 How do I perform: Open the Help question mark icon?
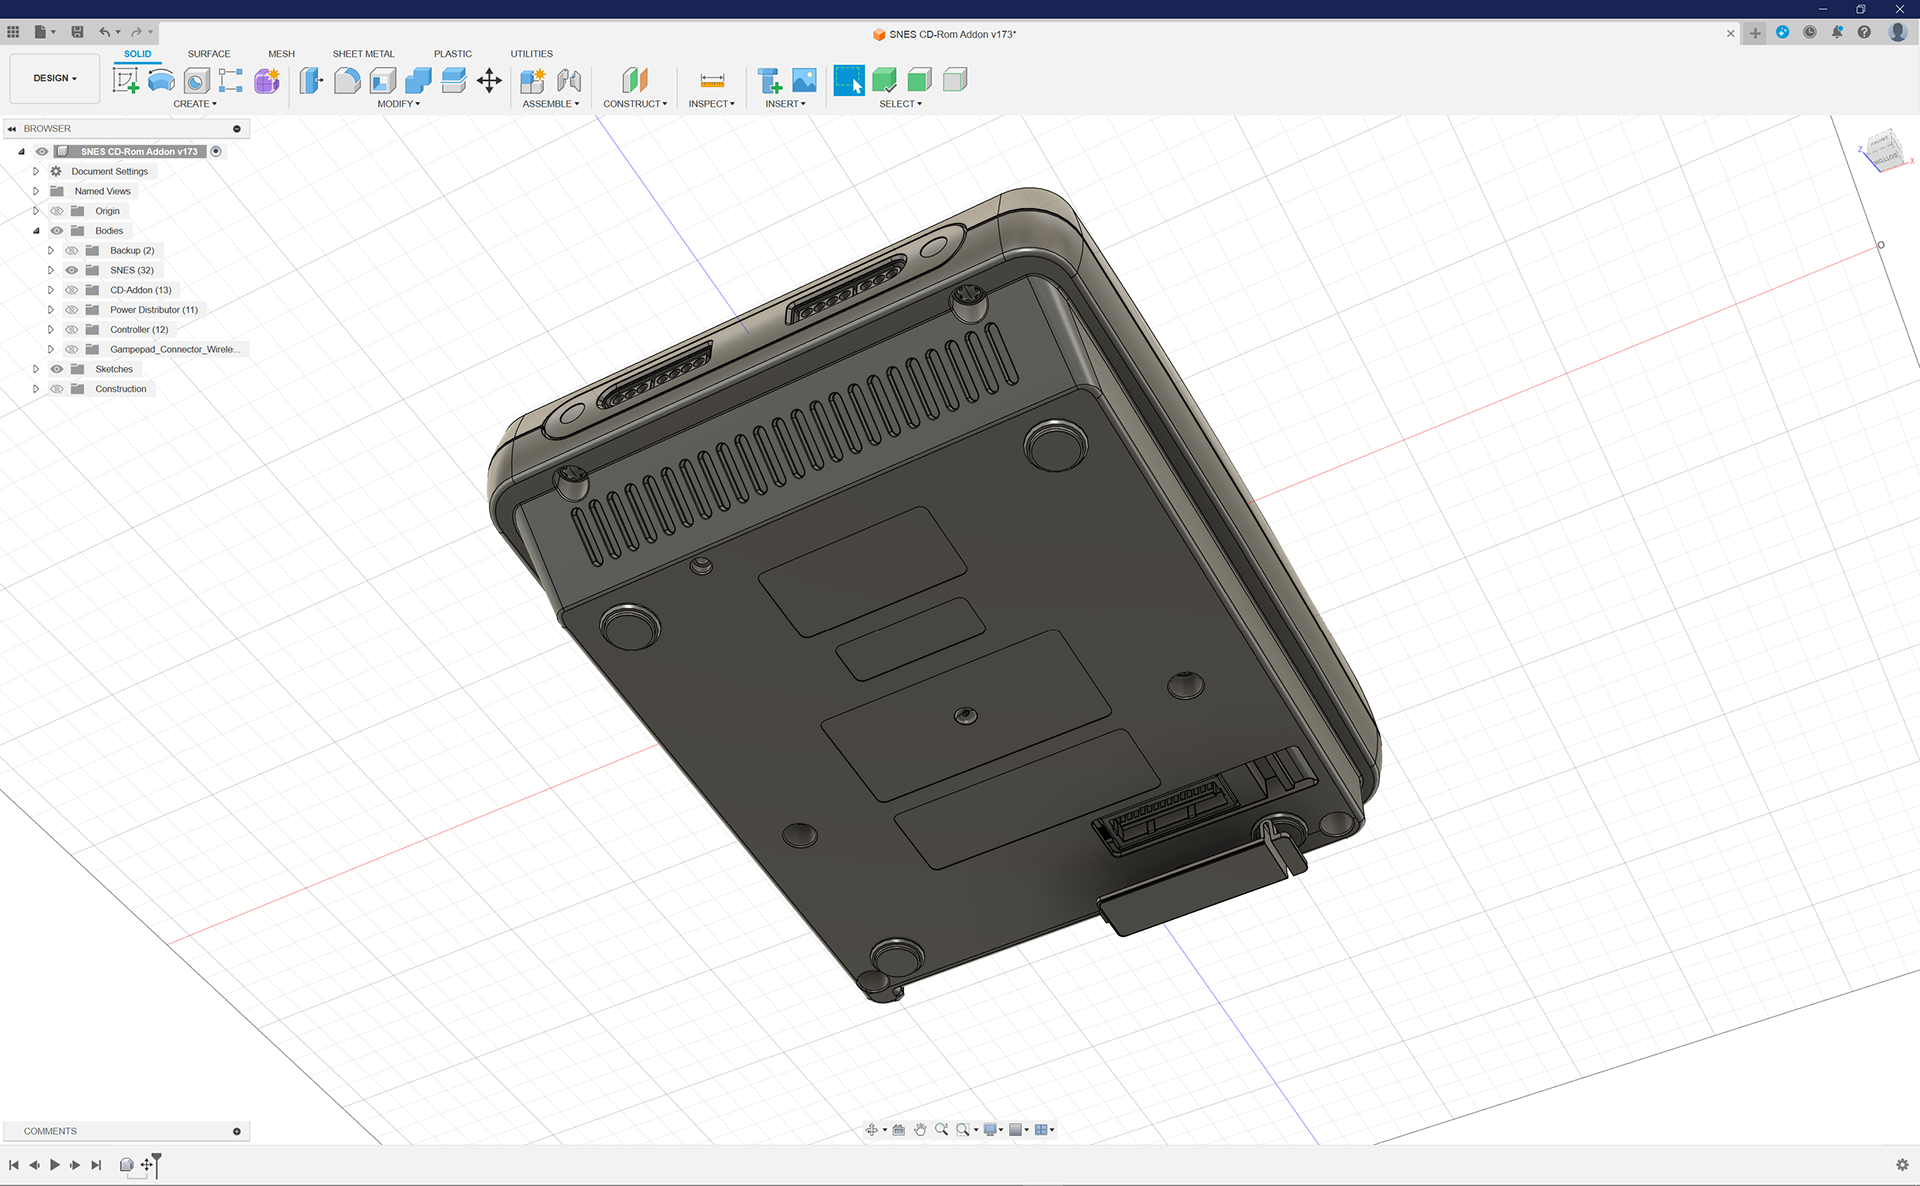click(1864, 32)
